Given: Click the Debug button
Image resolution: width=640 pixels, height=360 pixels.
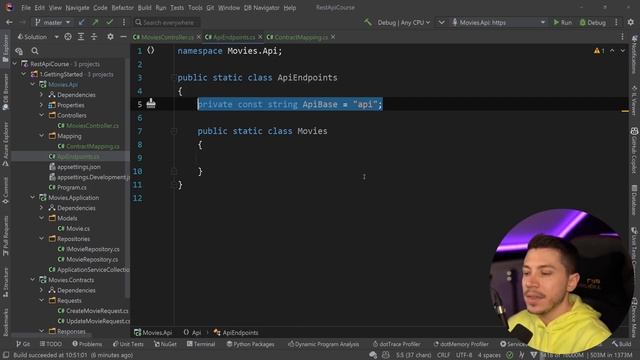Looking at the screenshot, I should (x=593, y=22).
